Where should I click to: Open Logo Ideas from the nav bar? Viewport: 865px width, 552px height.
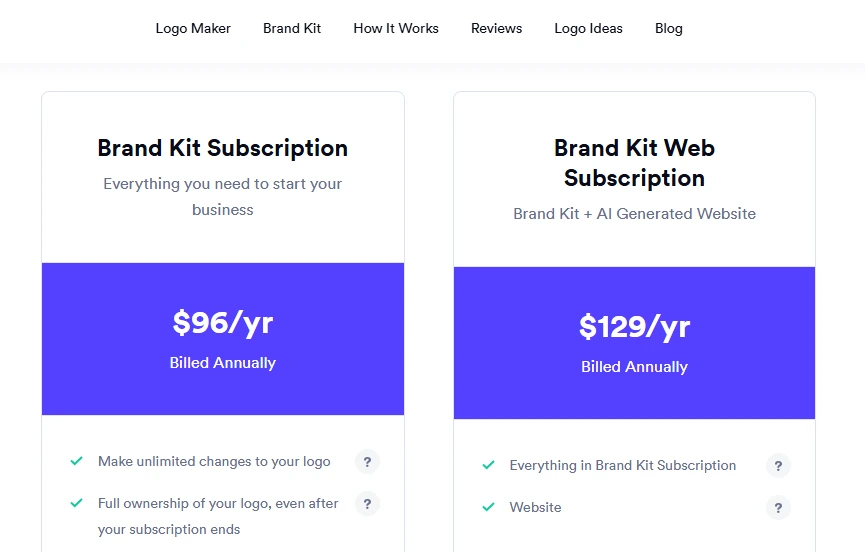click(x=588, y=28)
